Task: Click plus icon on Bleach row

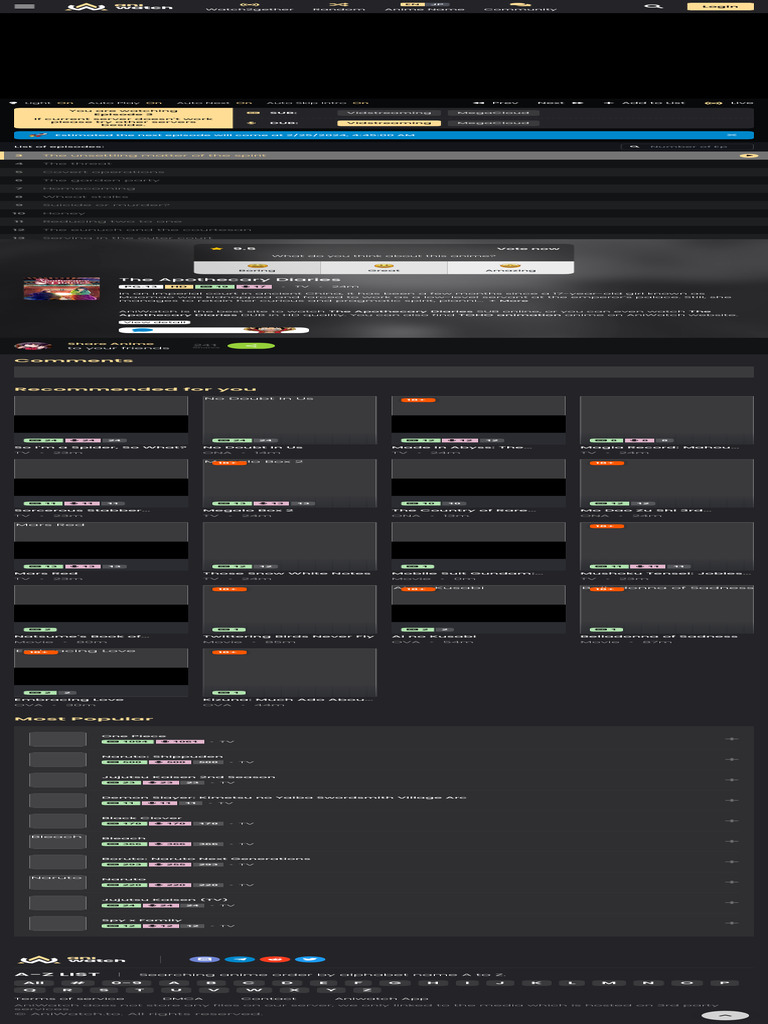Action: point(731,841)
